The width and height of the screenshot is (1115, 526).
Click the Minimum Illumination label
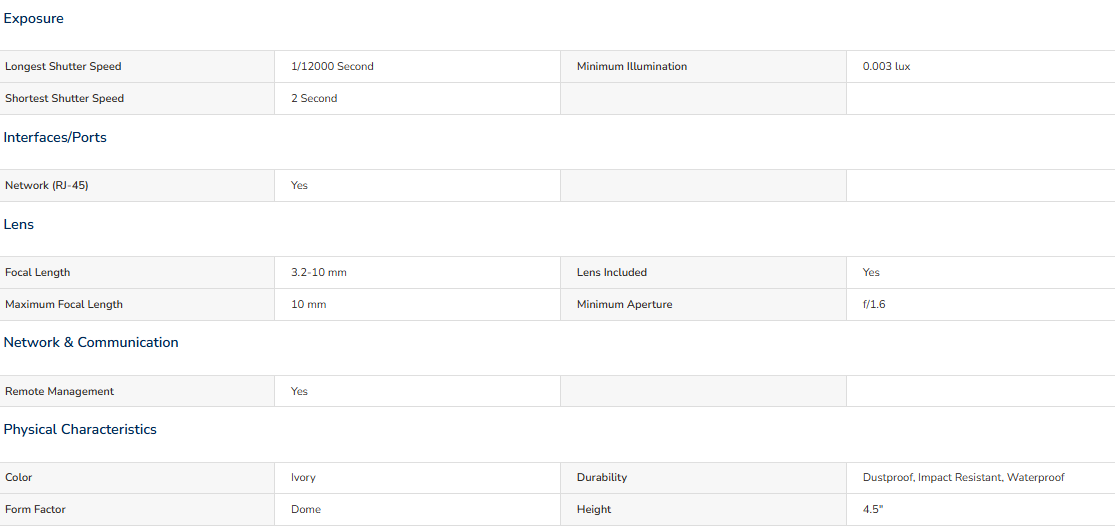pyautogui.click(x=632, y=67)
